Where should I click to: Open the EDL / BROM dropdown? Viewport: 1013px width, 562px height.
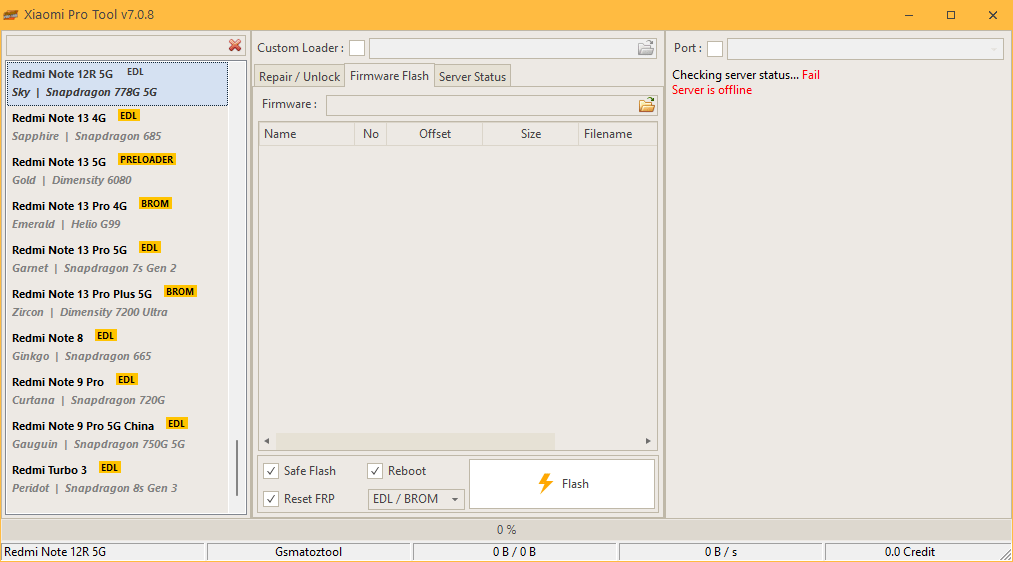click(416, 499)
